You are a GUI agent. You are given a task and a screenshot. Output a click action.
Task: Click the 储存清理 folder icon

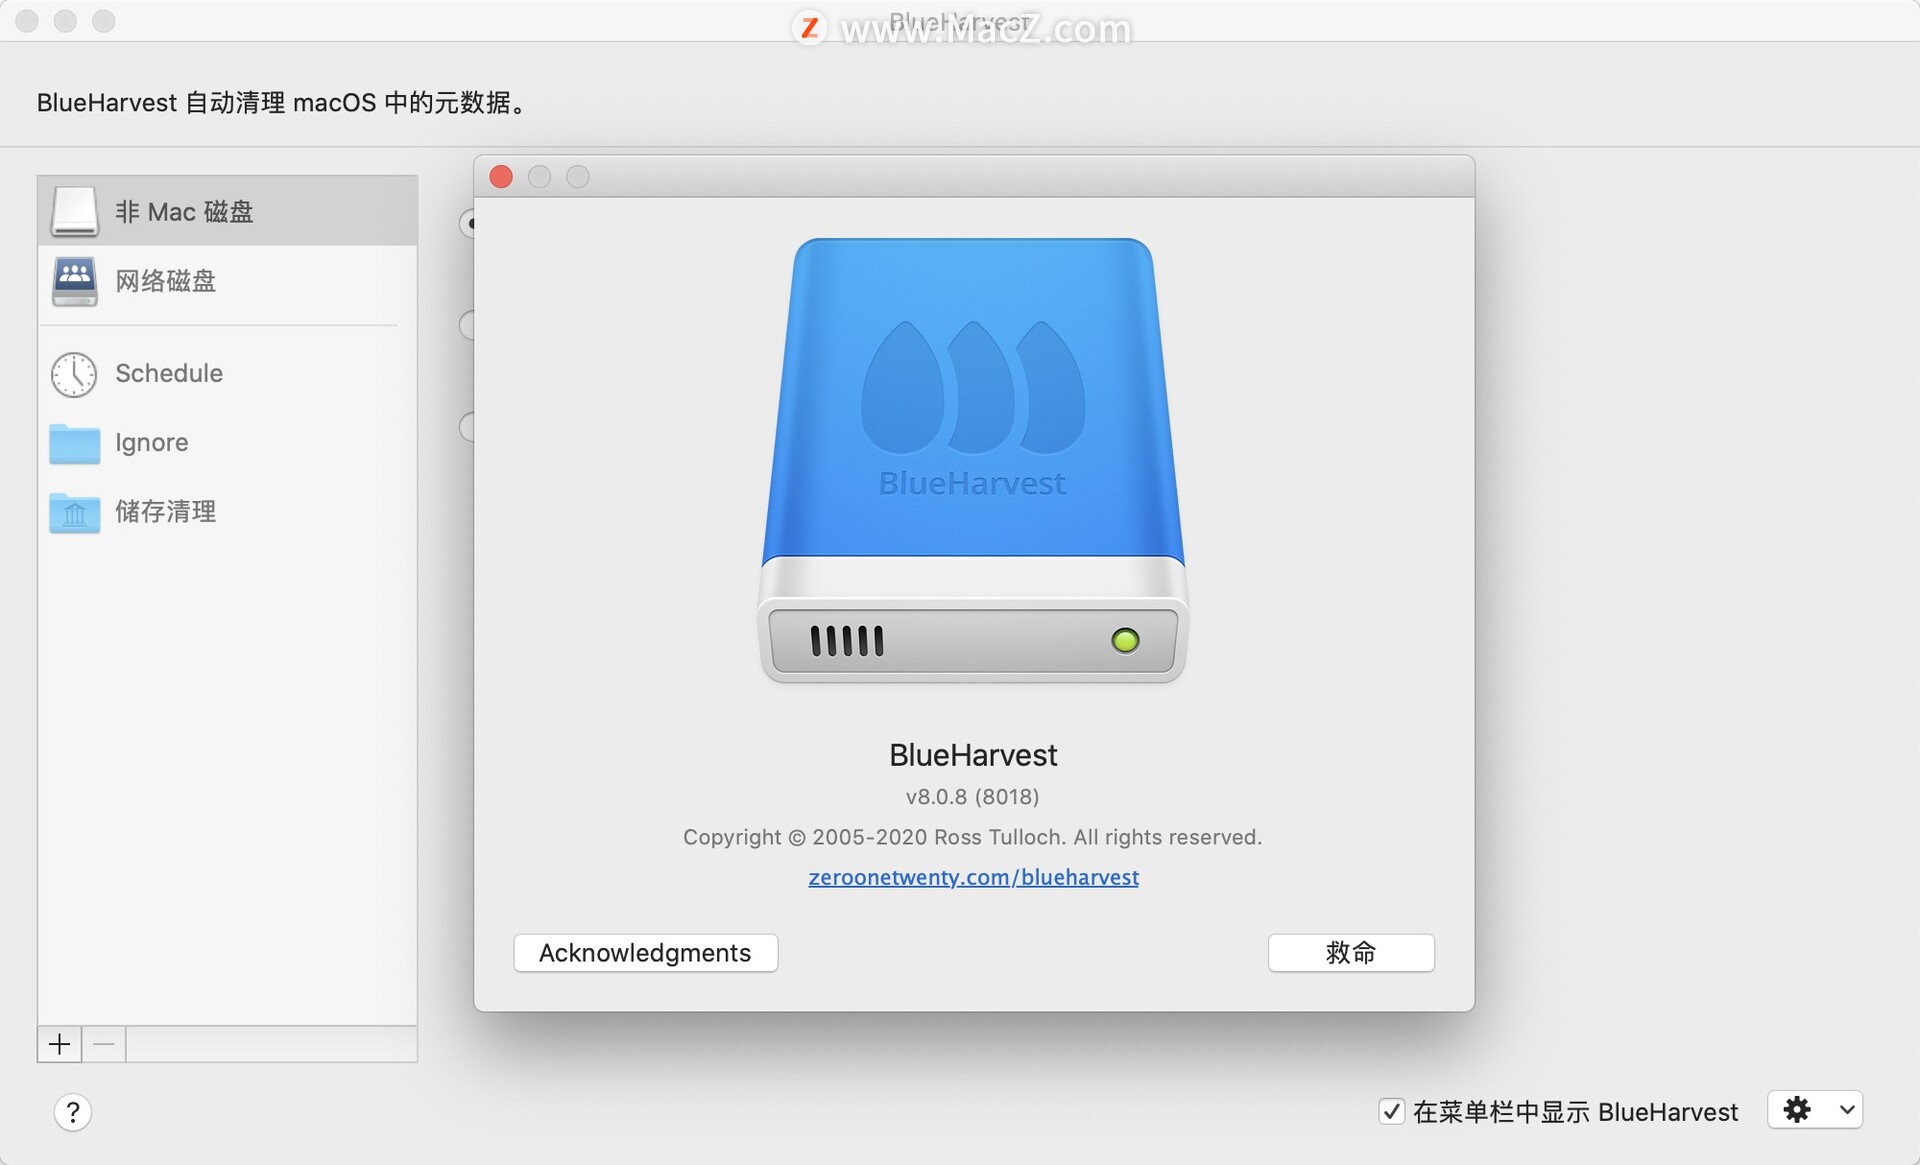pyautogui.click(x=75, y=512)
